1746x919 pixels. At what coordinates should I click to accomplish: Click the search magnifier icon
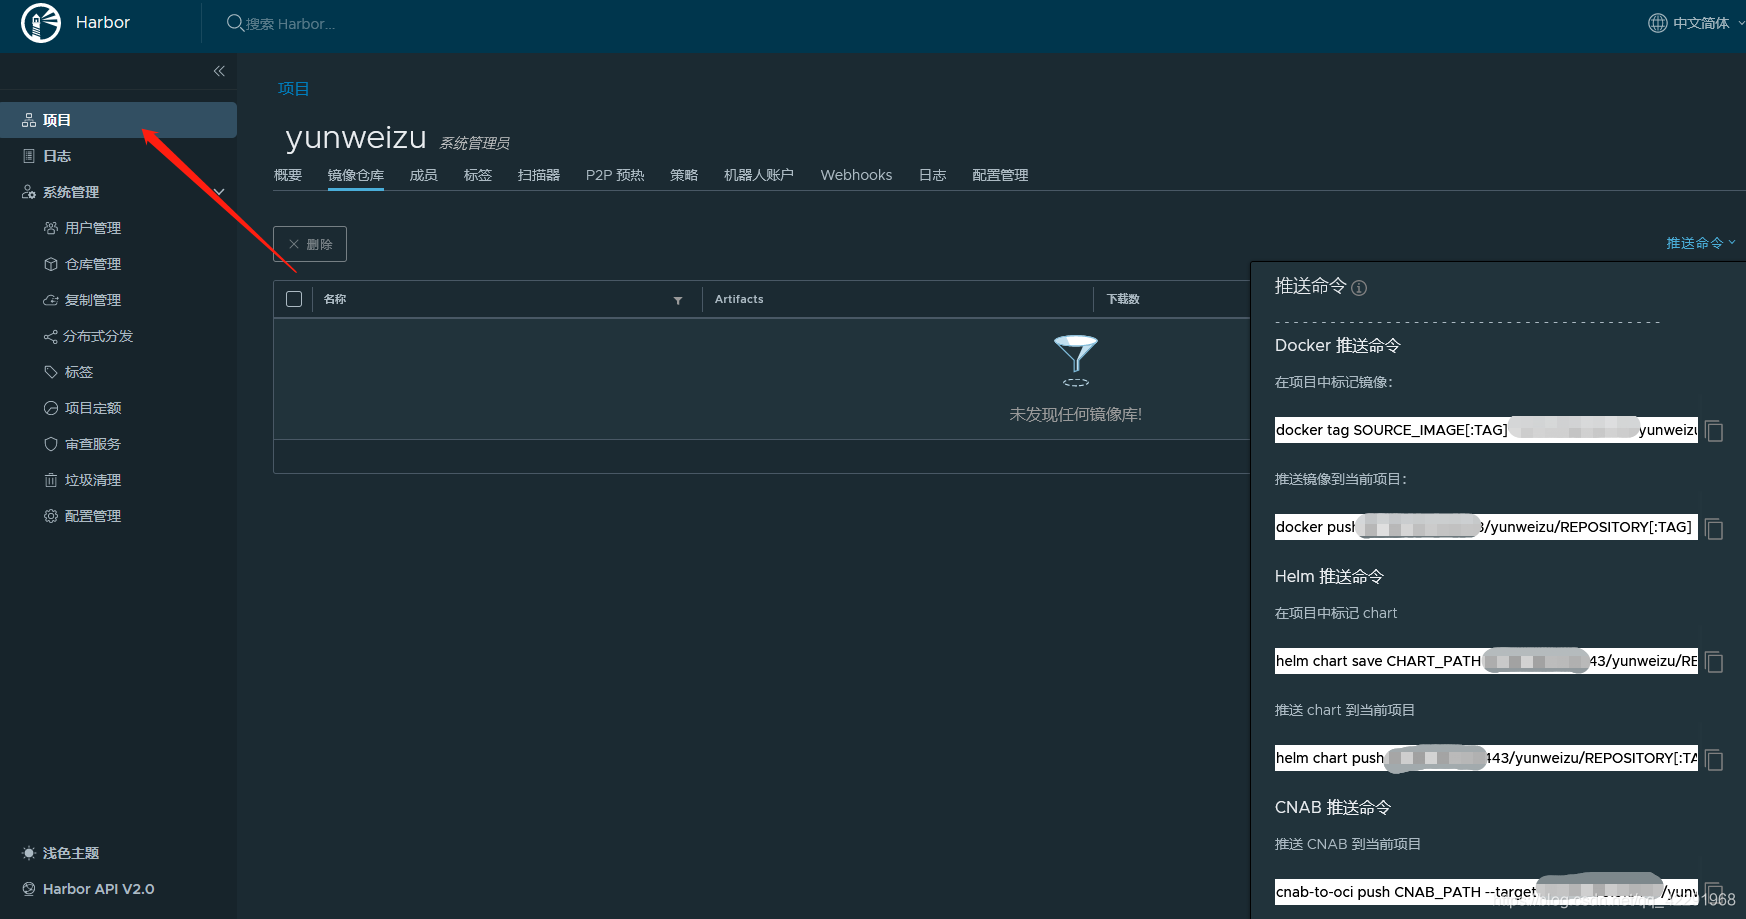[x=235, y=23]
